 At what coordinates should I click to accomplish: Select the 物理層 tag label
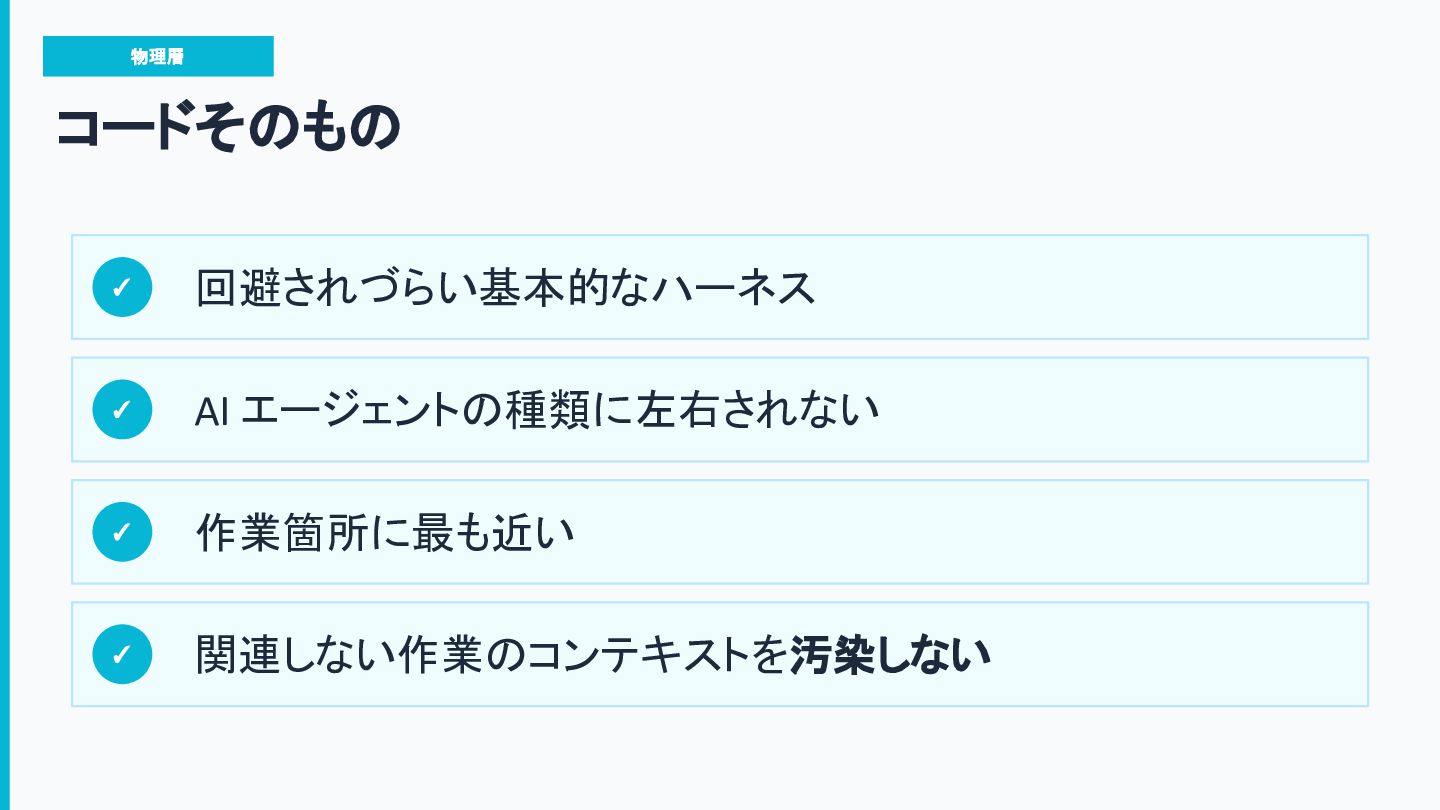tap(158, 57)
